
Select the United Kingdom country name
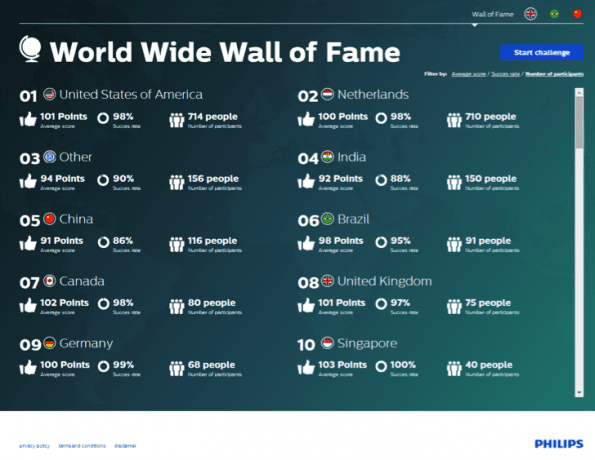point(384,281)
